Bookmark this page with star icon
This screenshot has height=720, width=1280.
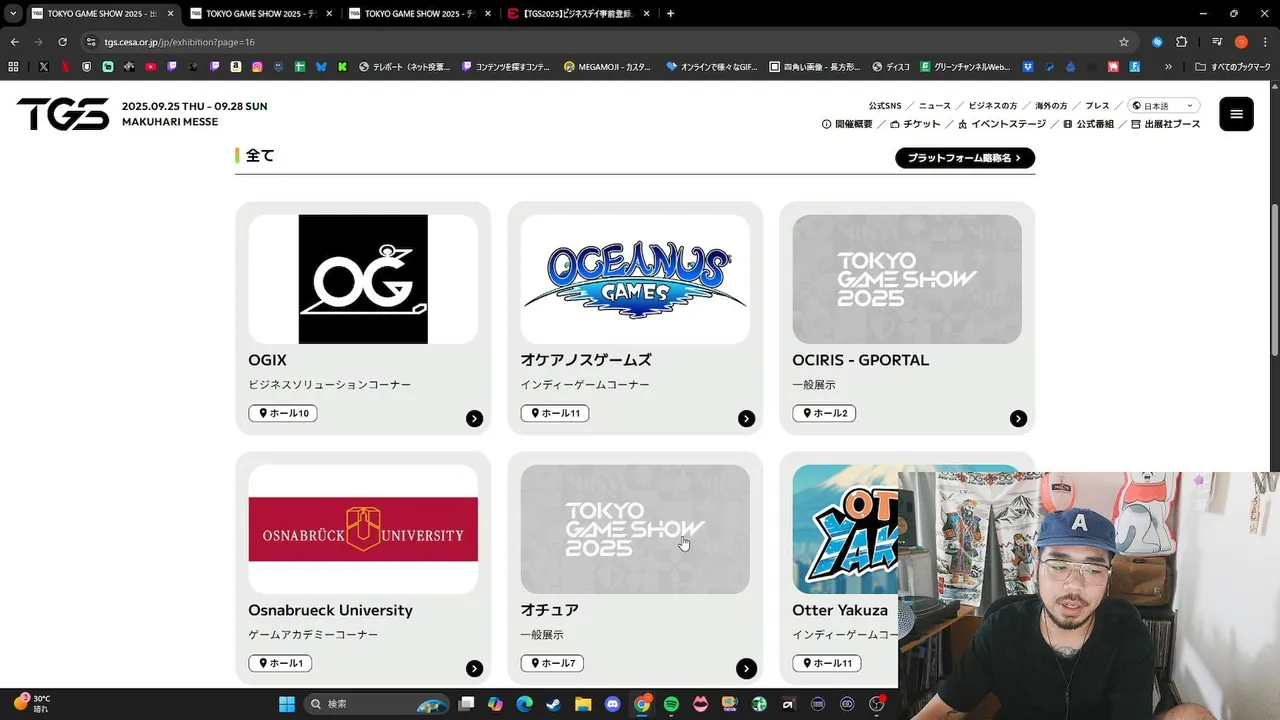(x=1124, y=42)
